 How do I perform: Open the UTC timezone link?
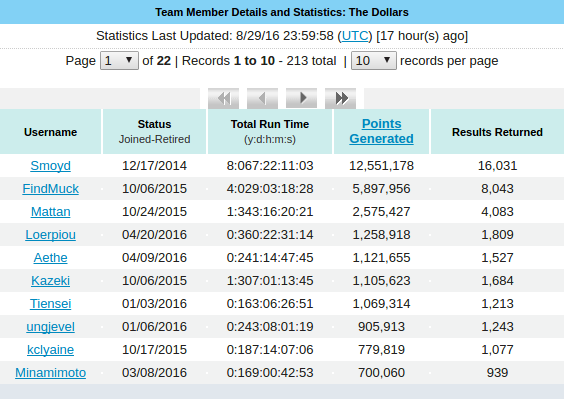(x=355, y=36)
